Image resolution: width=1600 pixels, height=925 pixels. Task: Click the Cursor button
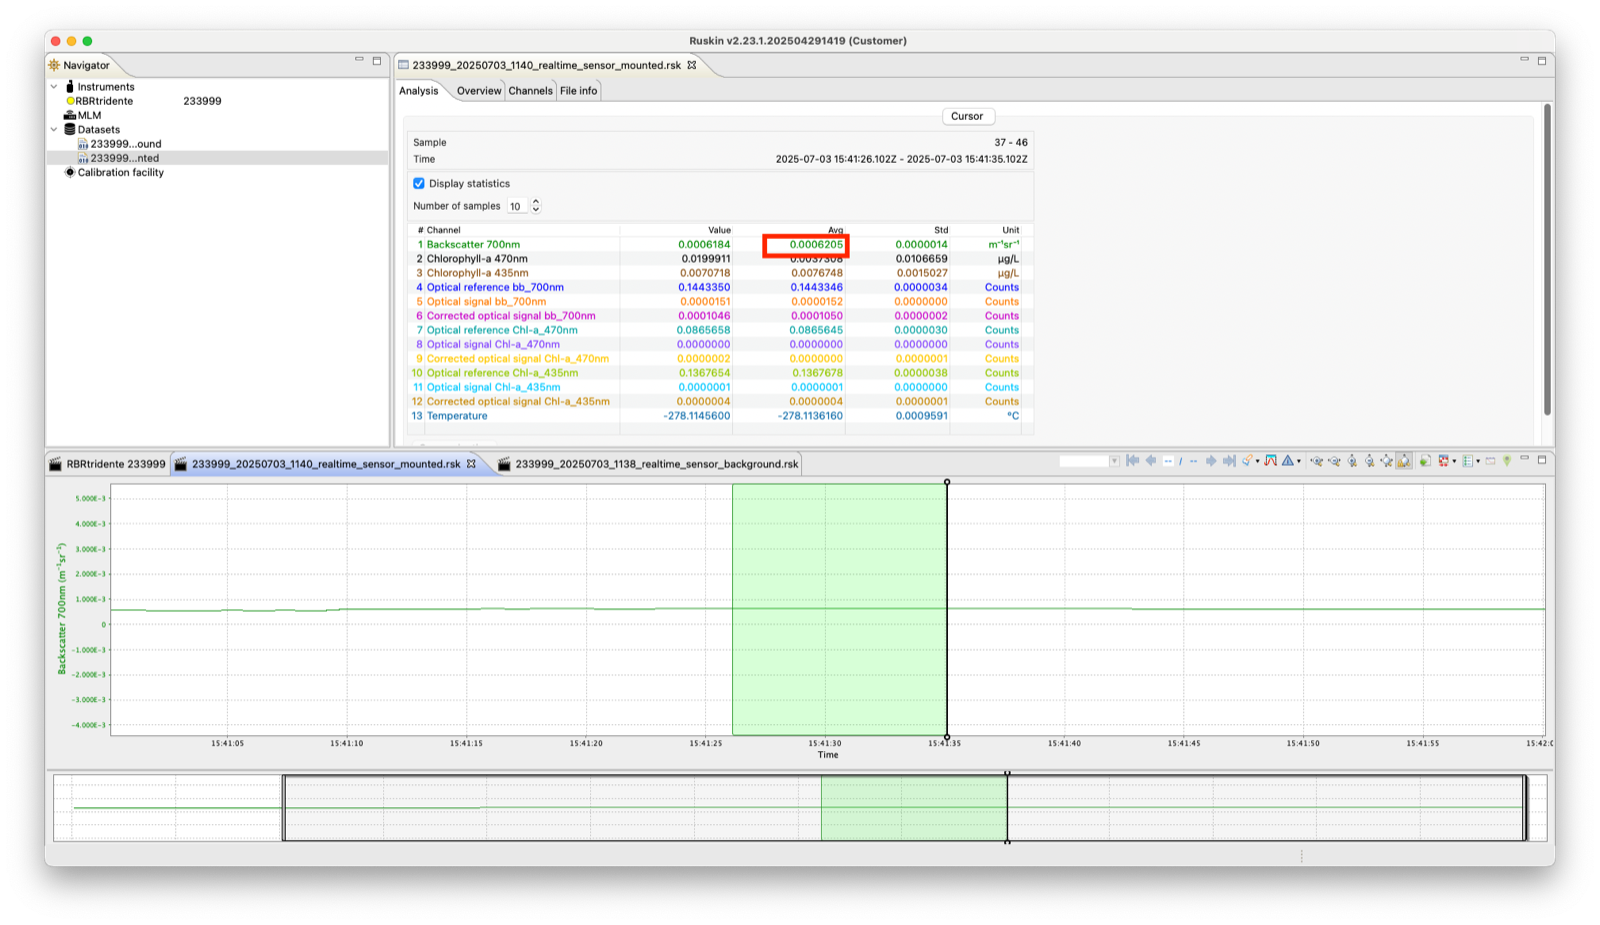[967, 116]
